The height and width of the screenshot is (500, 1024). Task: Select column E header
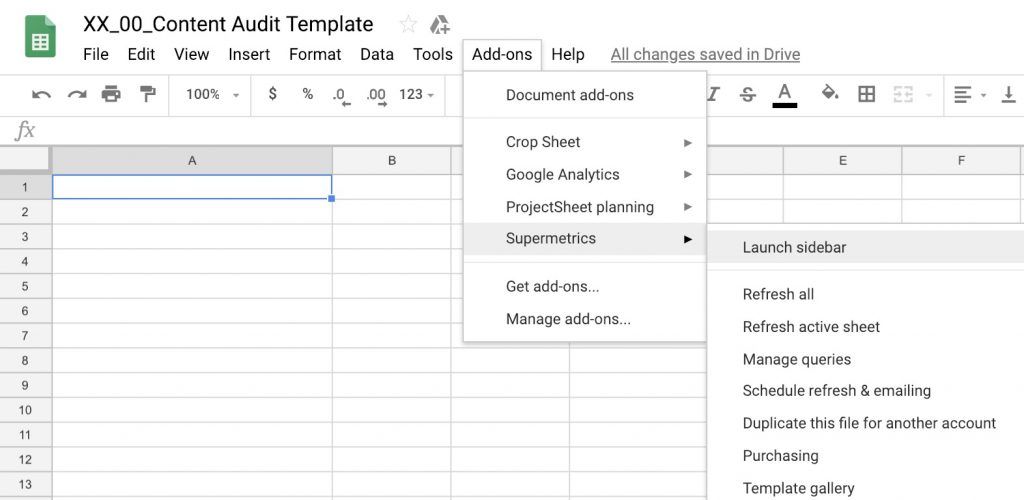[842, 161]
